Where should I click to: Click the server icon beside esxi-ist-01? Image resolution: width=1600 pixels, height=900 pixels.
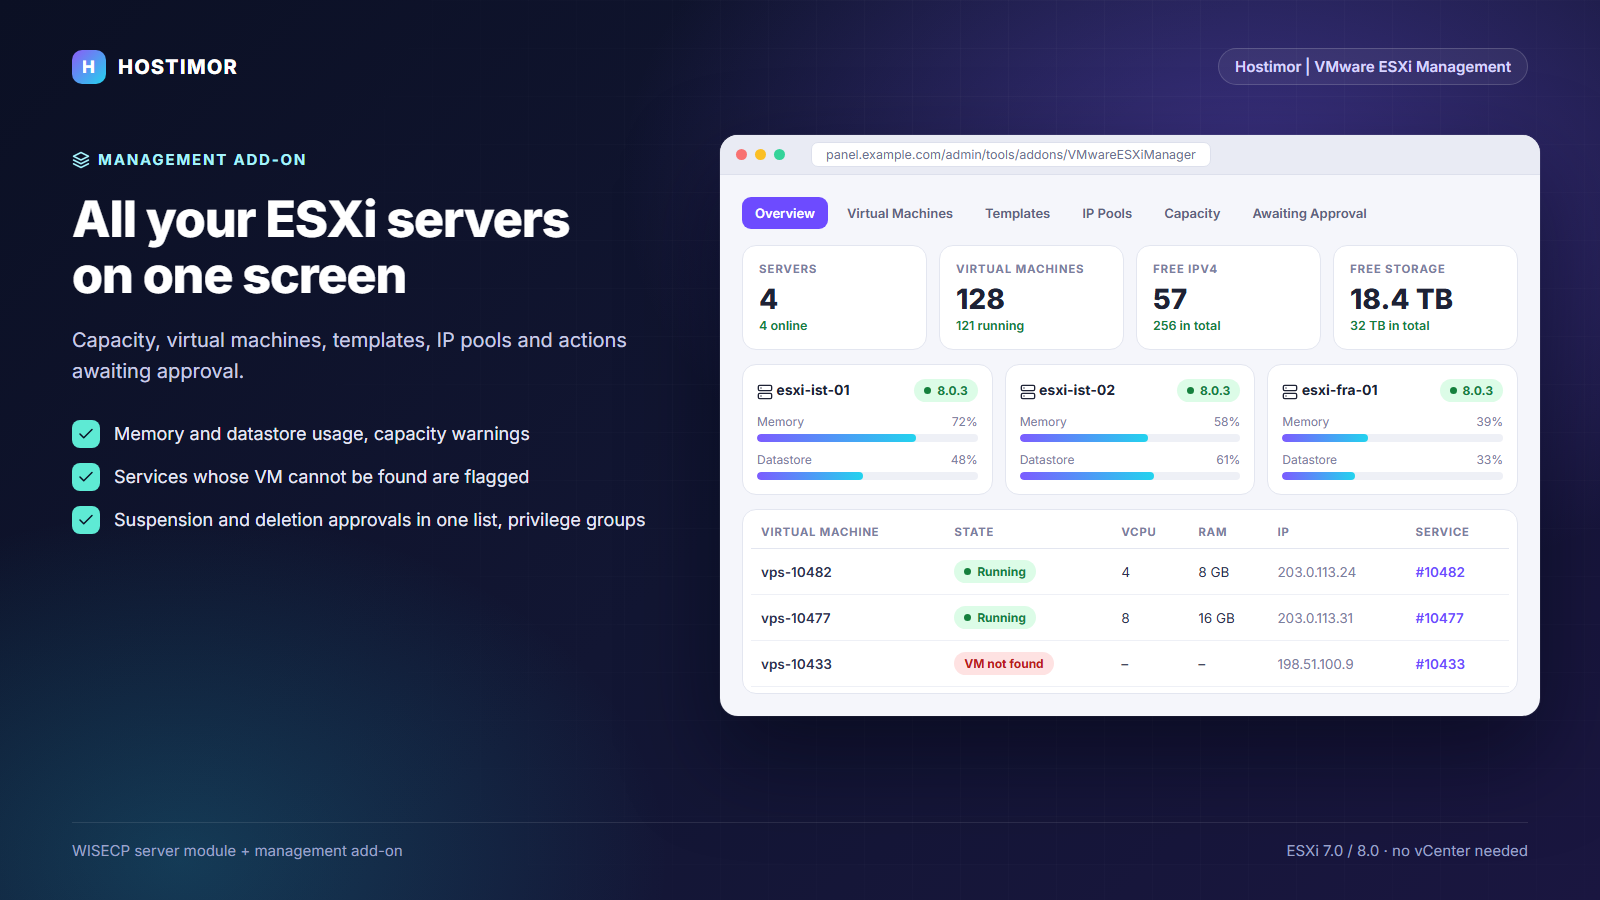(765, 391)
